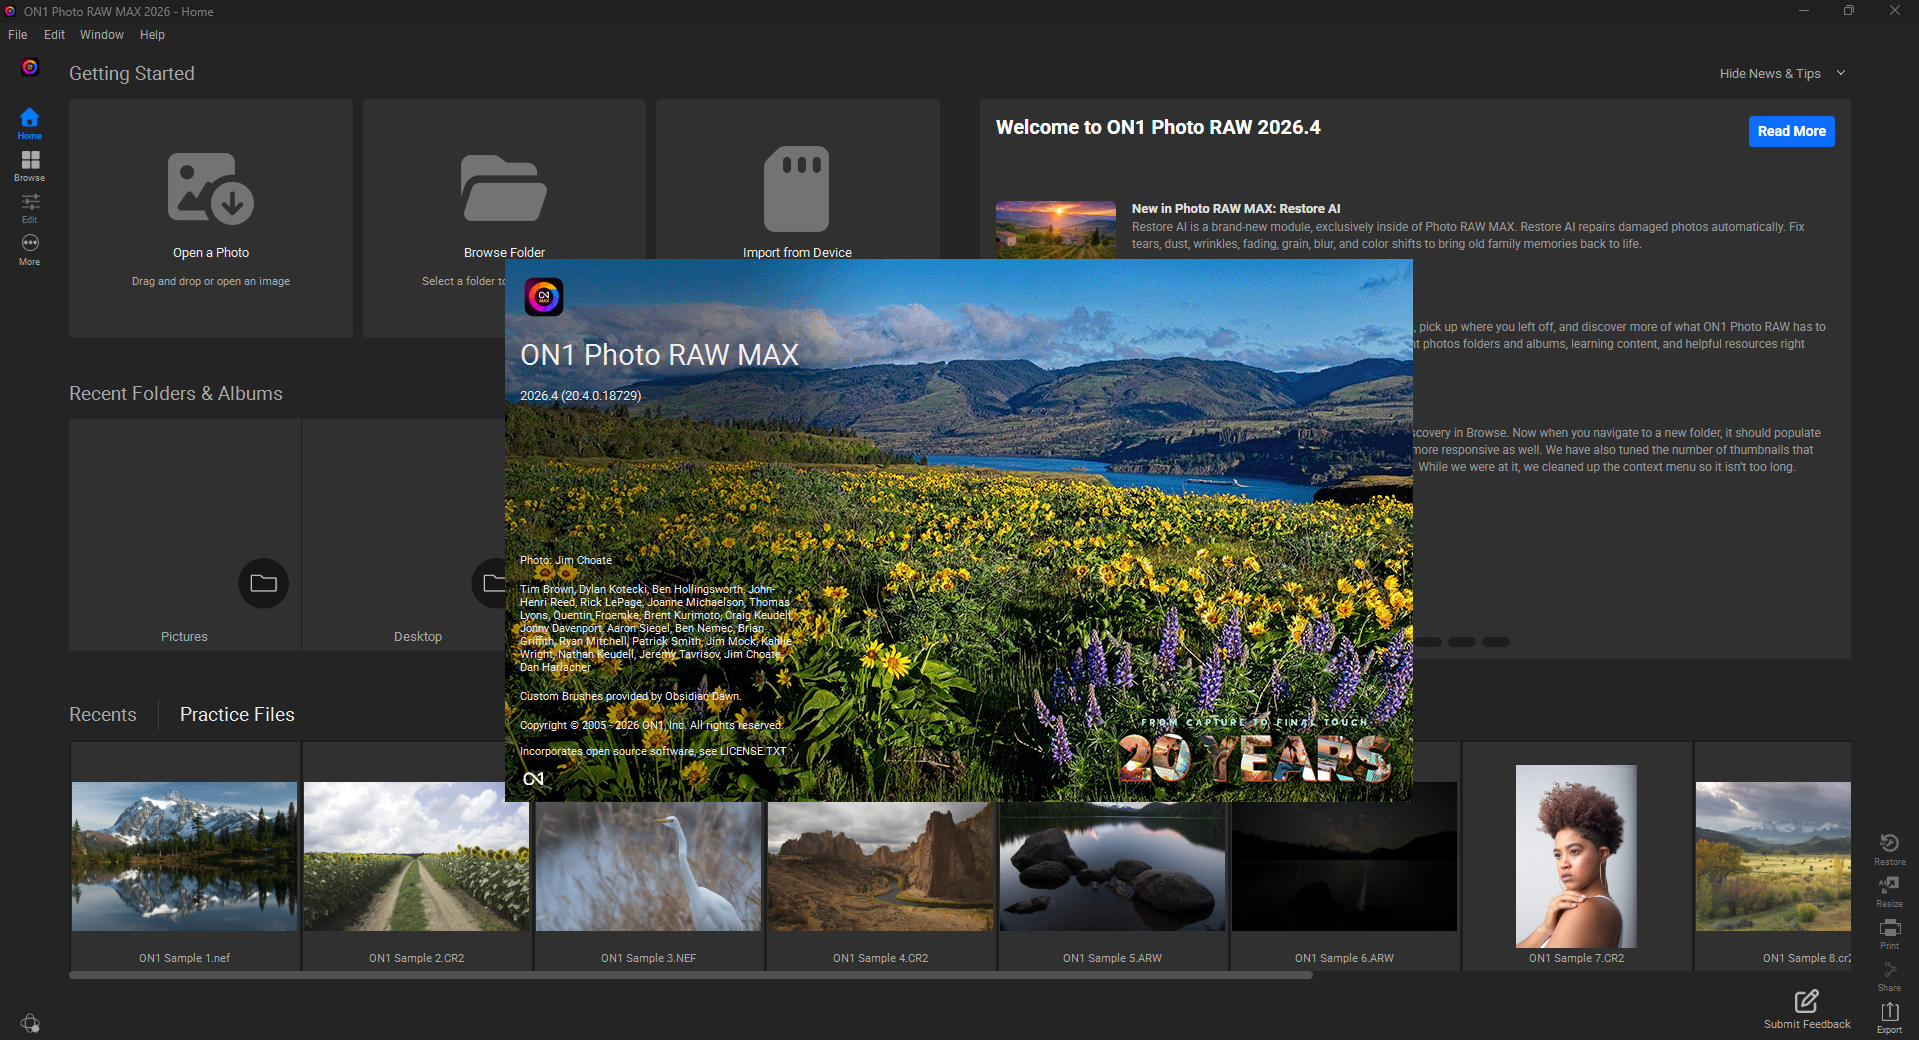Click the 'Drag and drop or open an image' text

click(x=211, y=282)
